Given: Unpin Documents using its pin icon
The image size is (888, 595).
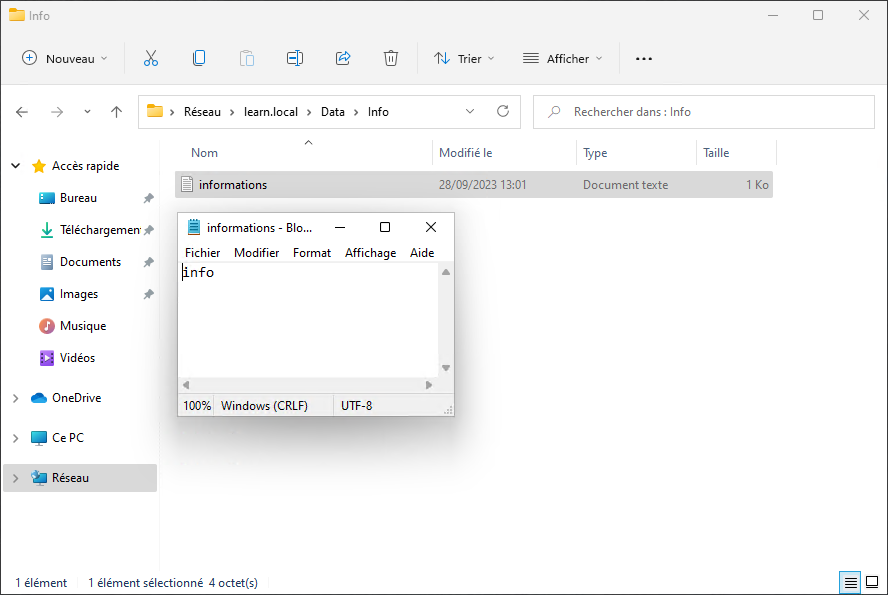Looking at the screenshot, I should [x=148, y=262].
